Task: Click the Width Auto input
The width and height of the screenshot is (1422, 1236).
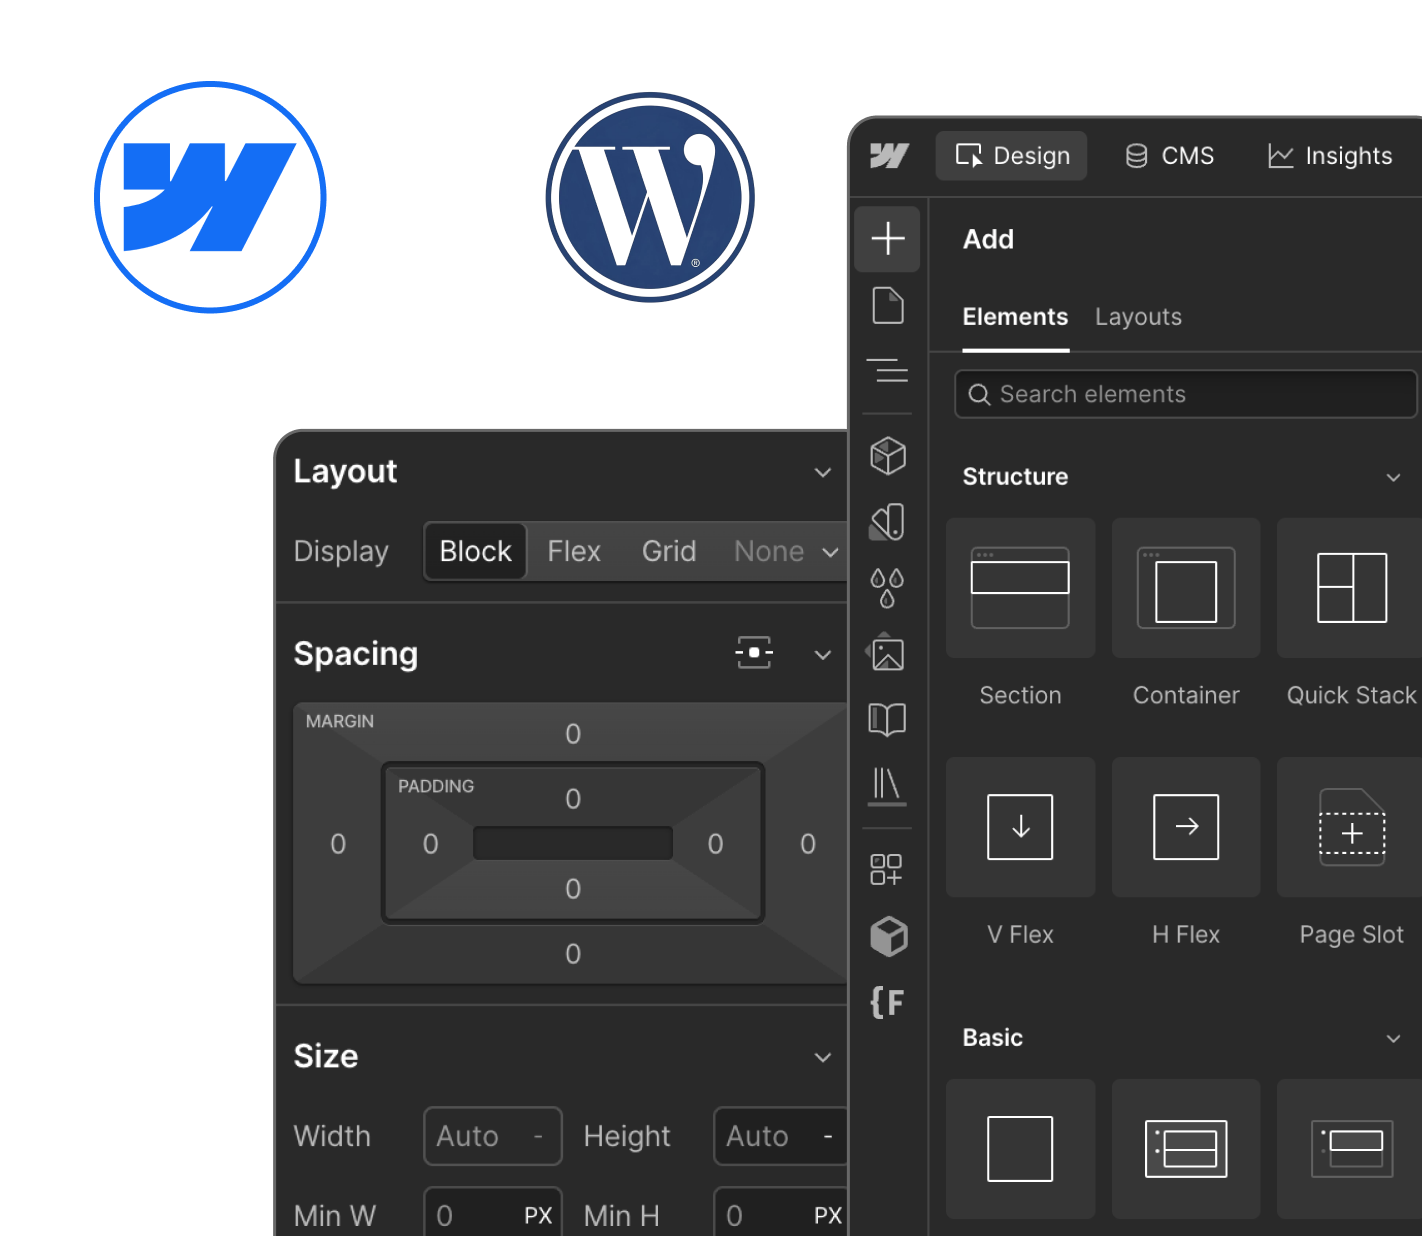Action: point(493,1136)
